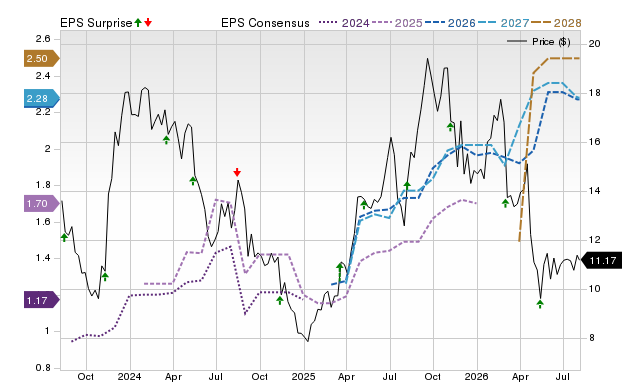Viewport: 640px width, 382px height.
Task: Click the dark purple 1.17 value tag
Action: pyautogui.click(x=41, y=300)
